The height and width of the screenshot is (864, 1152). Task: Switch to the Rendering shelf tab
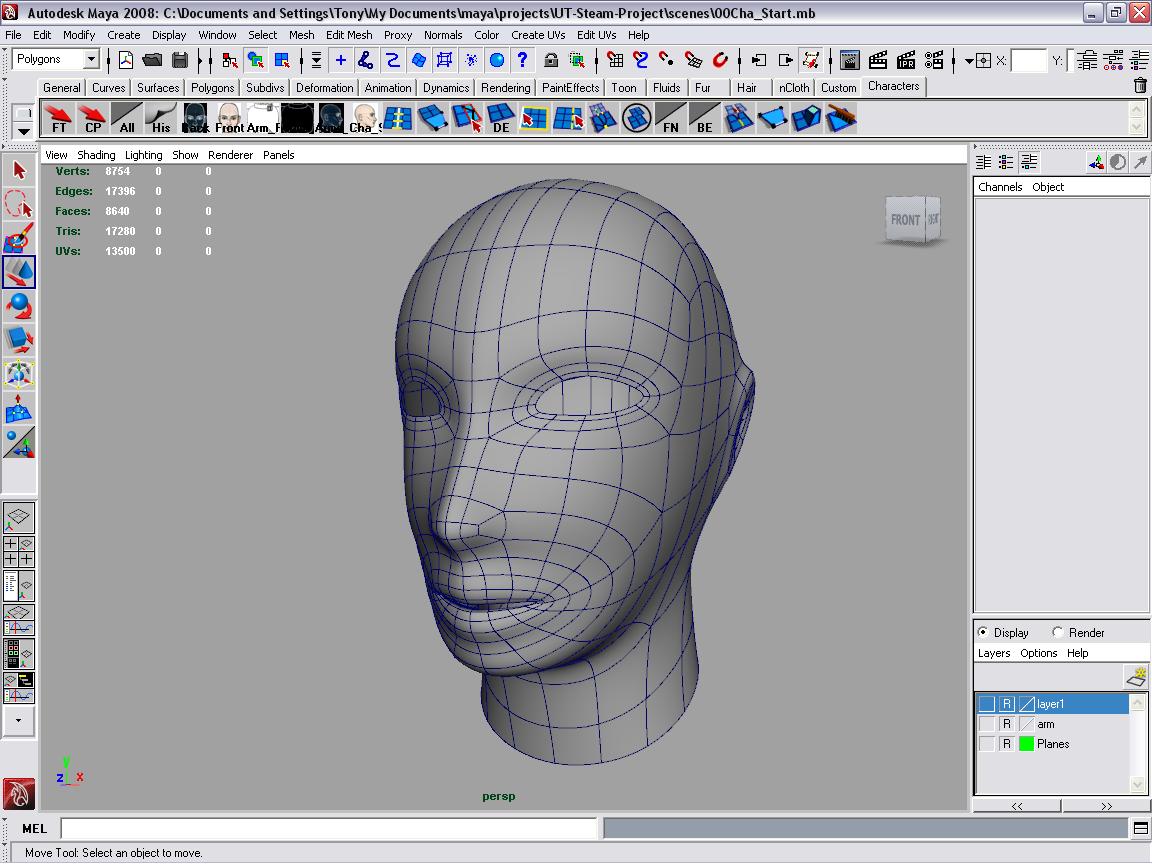(x=505, y=87)
